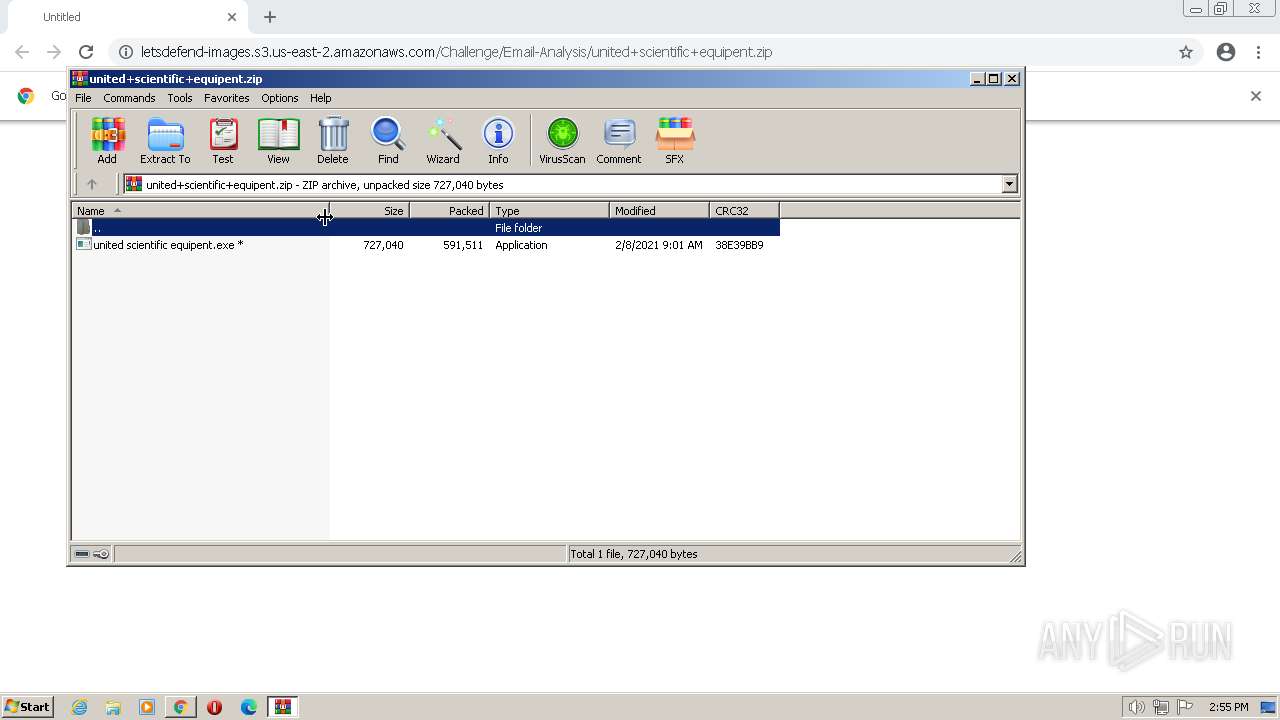Switch to WinRAR in the taskbar

283,707
